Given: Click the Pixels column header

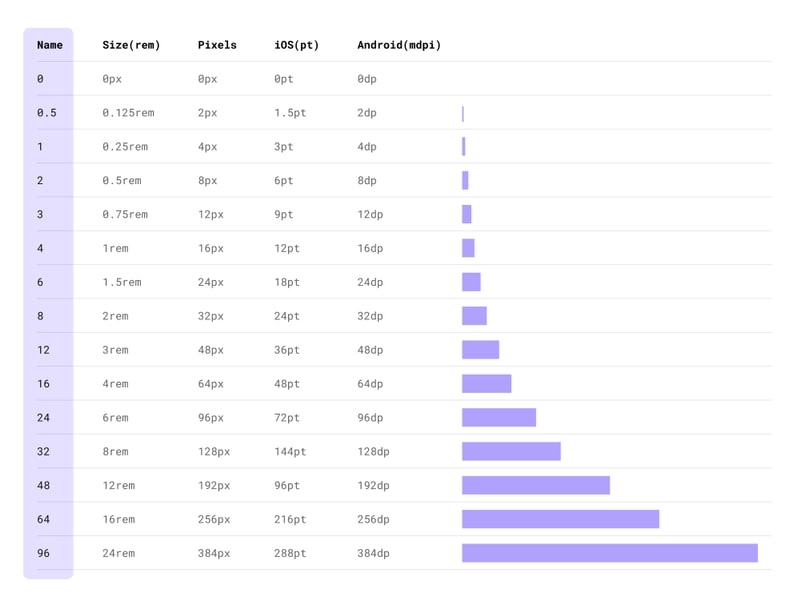Looking at the screenshot, I should (x=217, y=45).
